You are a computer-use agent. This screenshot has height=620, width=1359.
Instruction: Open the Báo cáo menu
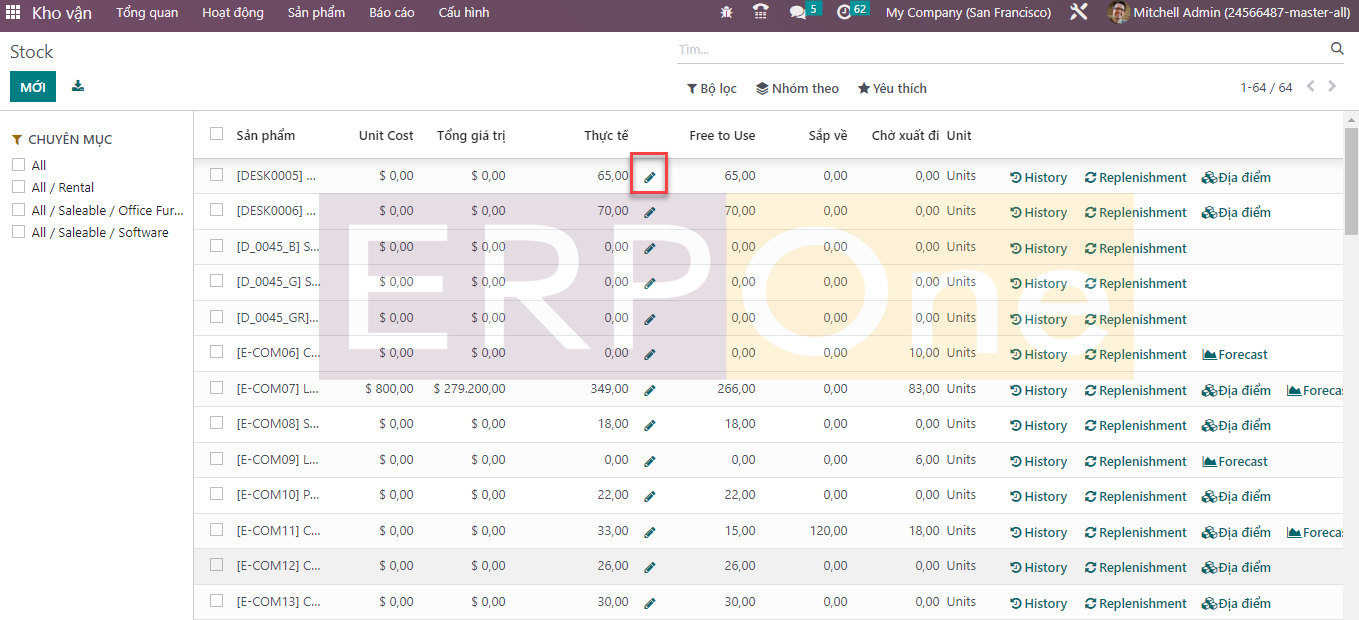391,13
